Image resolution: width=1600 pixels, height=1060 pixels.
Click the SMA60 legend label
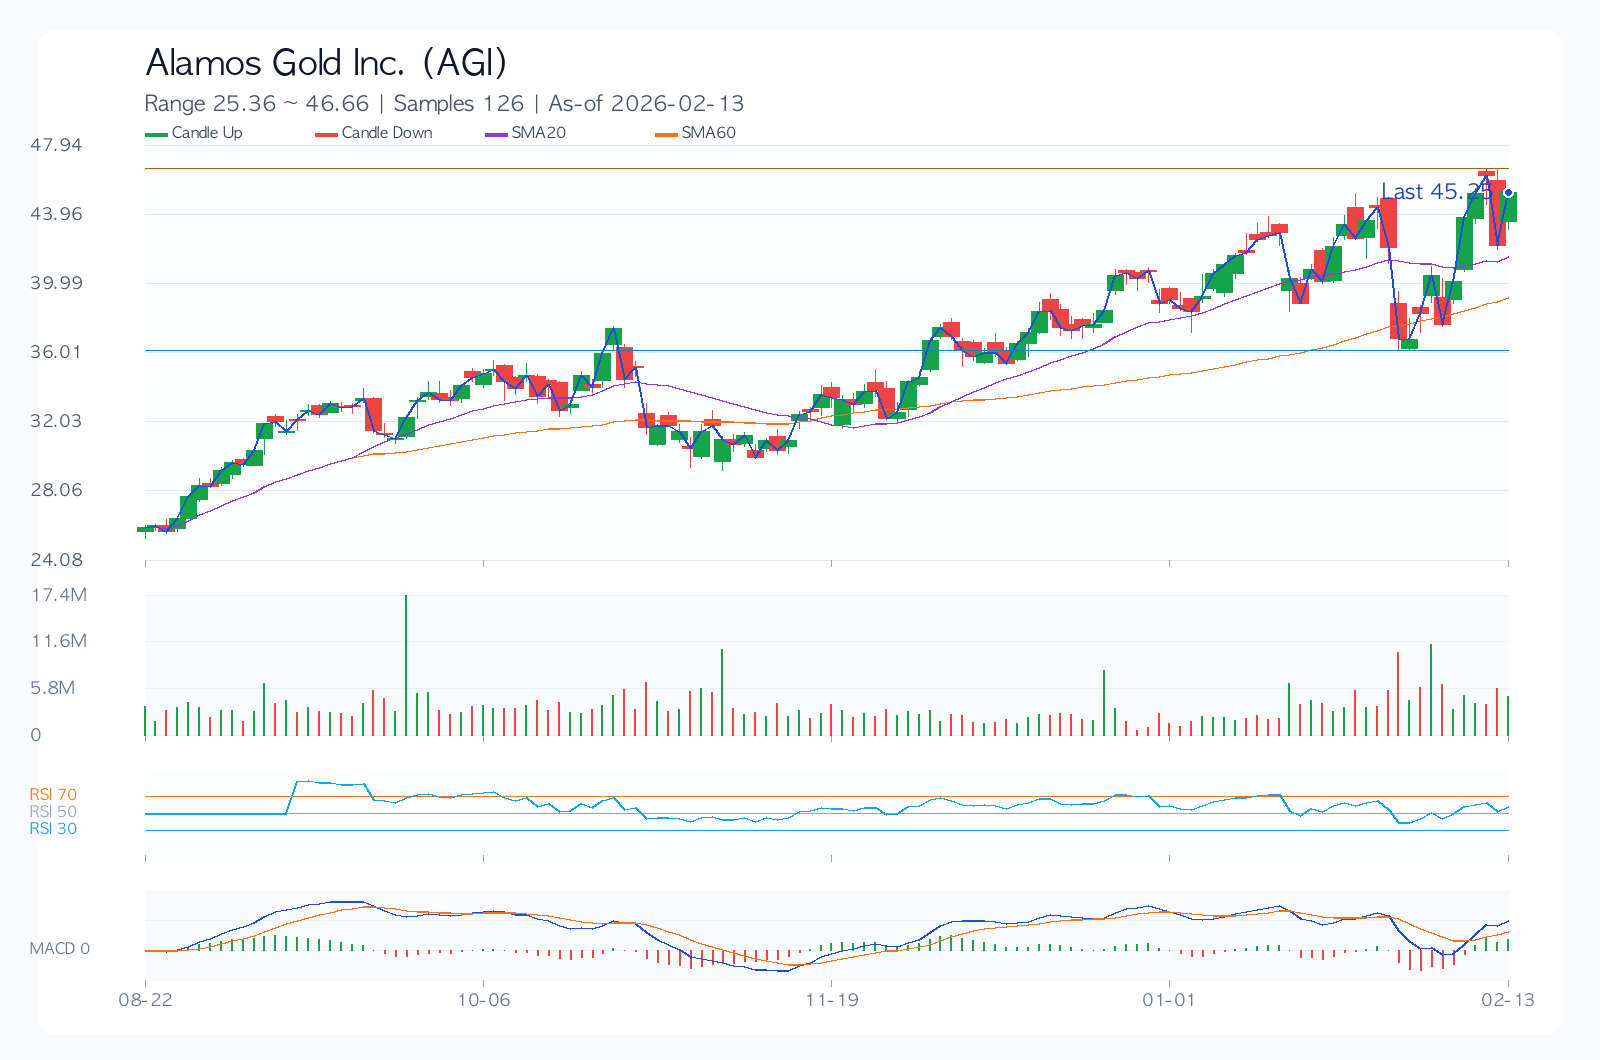[x=708, y=133]
